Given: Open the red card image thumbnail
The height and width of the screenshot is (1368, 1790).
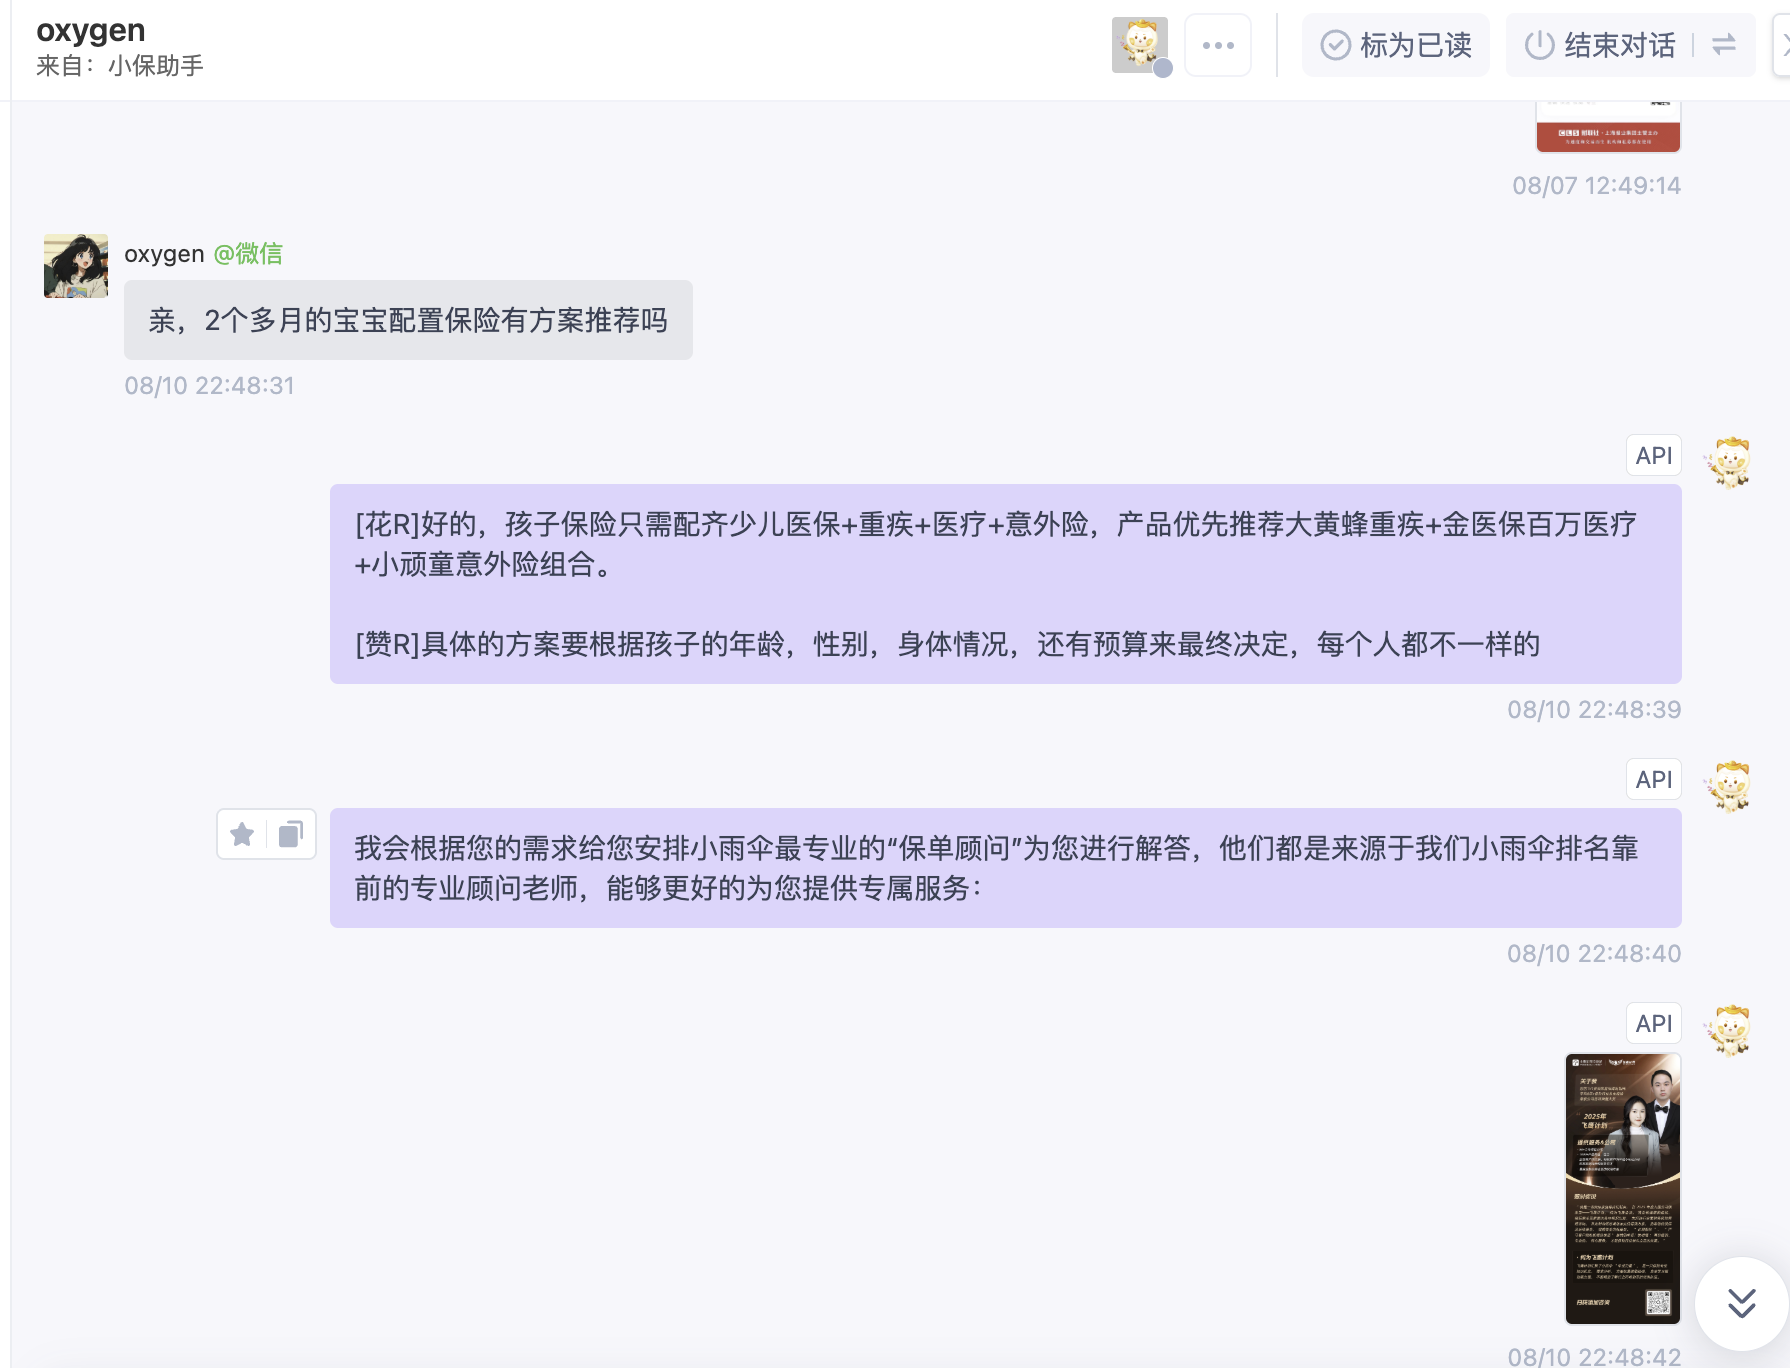Looking at the screenshot, I should coord(1608,127).
